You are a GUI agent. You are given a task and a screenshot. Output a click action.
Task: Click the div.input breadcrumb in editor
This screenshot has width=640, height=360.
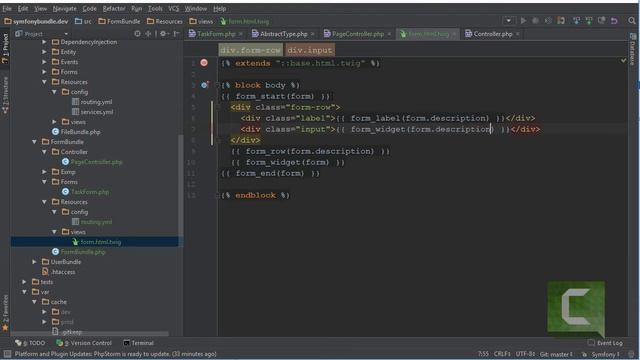(310, 50)
